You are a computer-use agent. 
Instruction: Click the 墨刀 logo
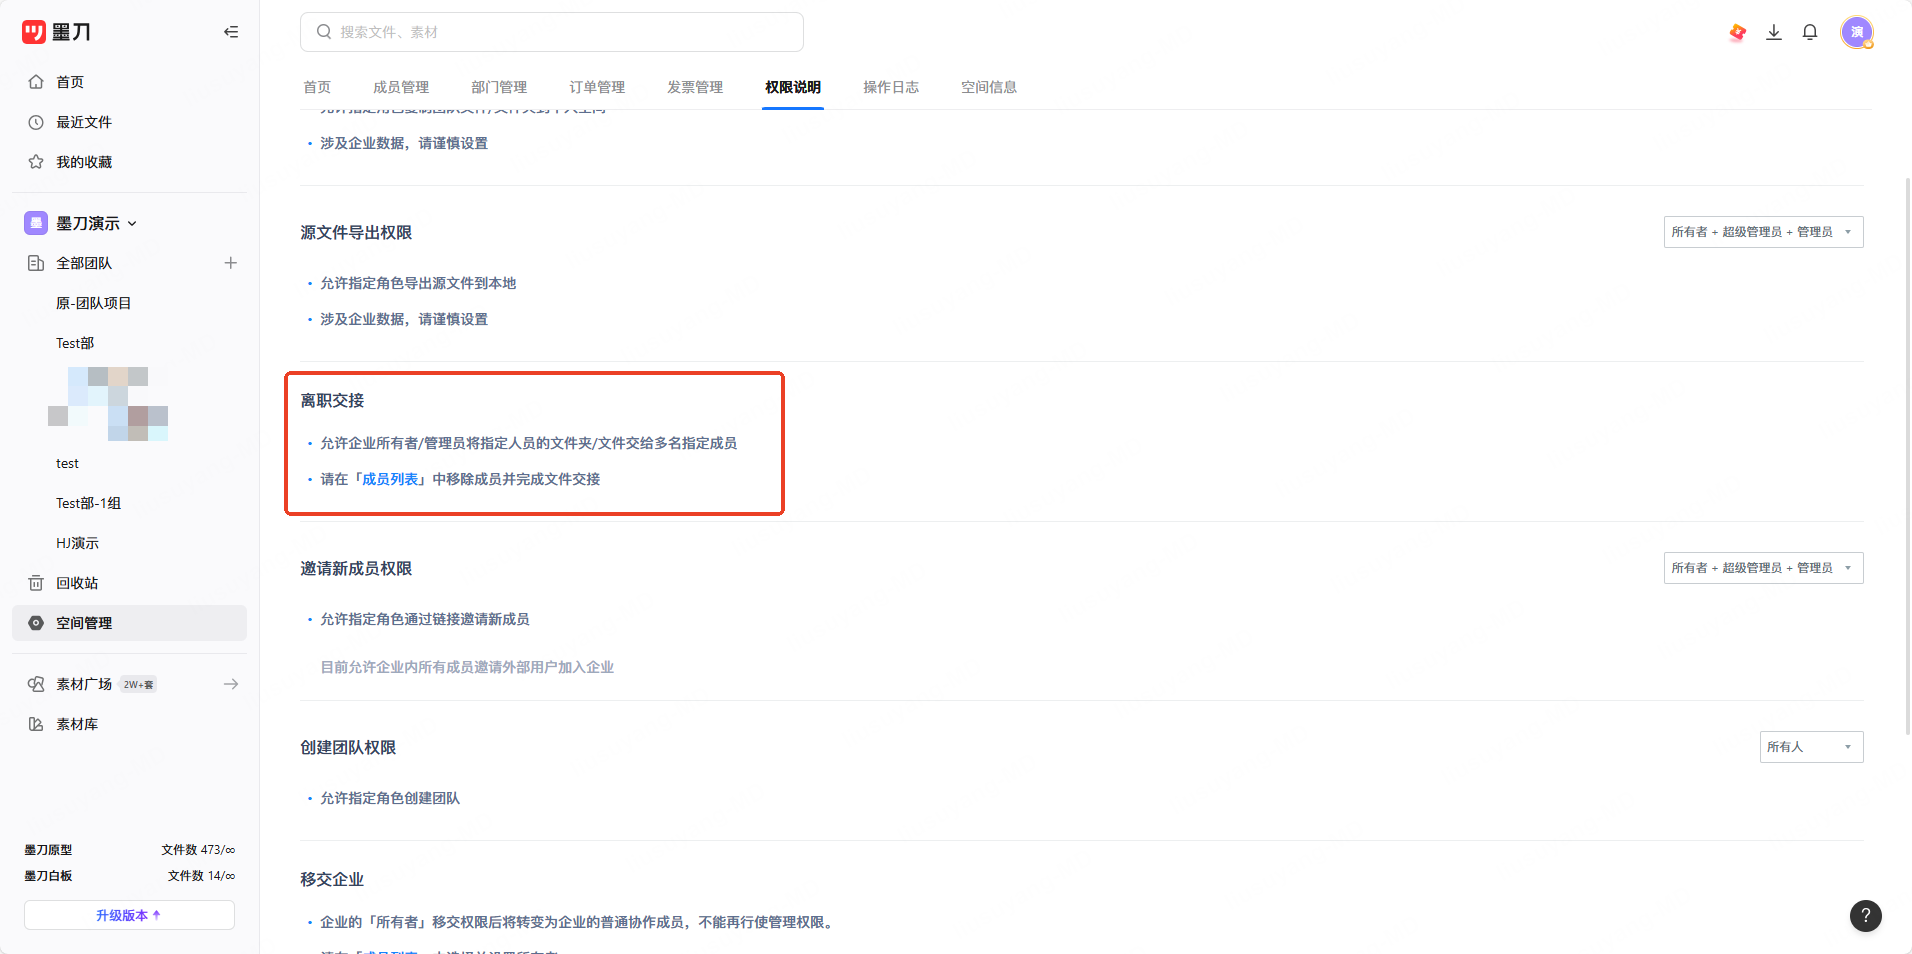click(x=56, y=32)
